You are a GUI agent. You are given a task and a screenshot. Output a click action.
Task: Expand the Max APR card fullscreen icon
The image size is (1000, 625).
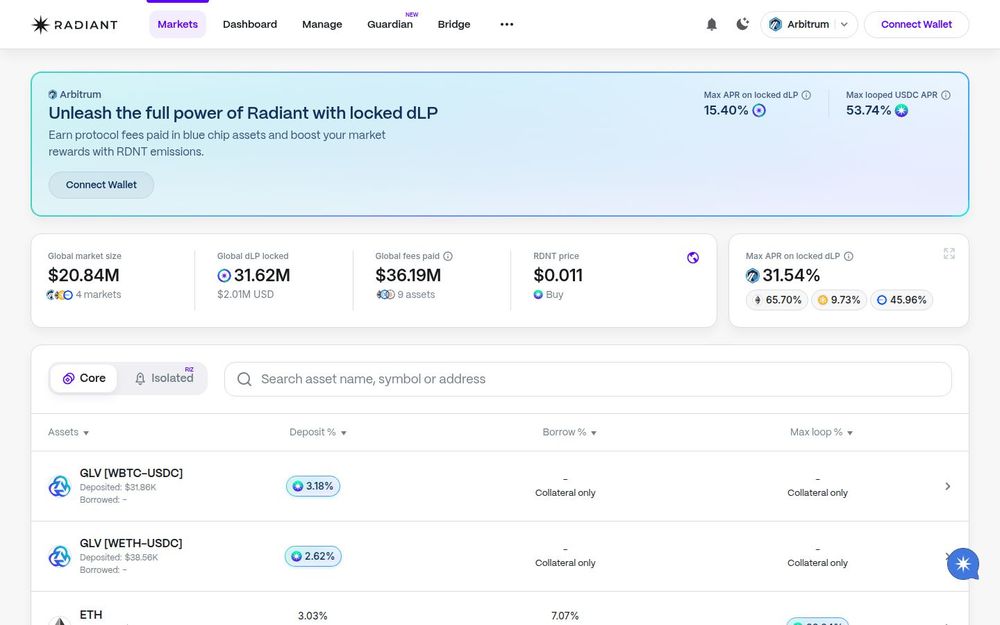coord(949,254)
